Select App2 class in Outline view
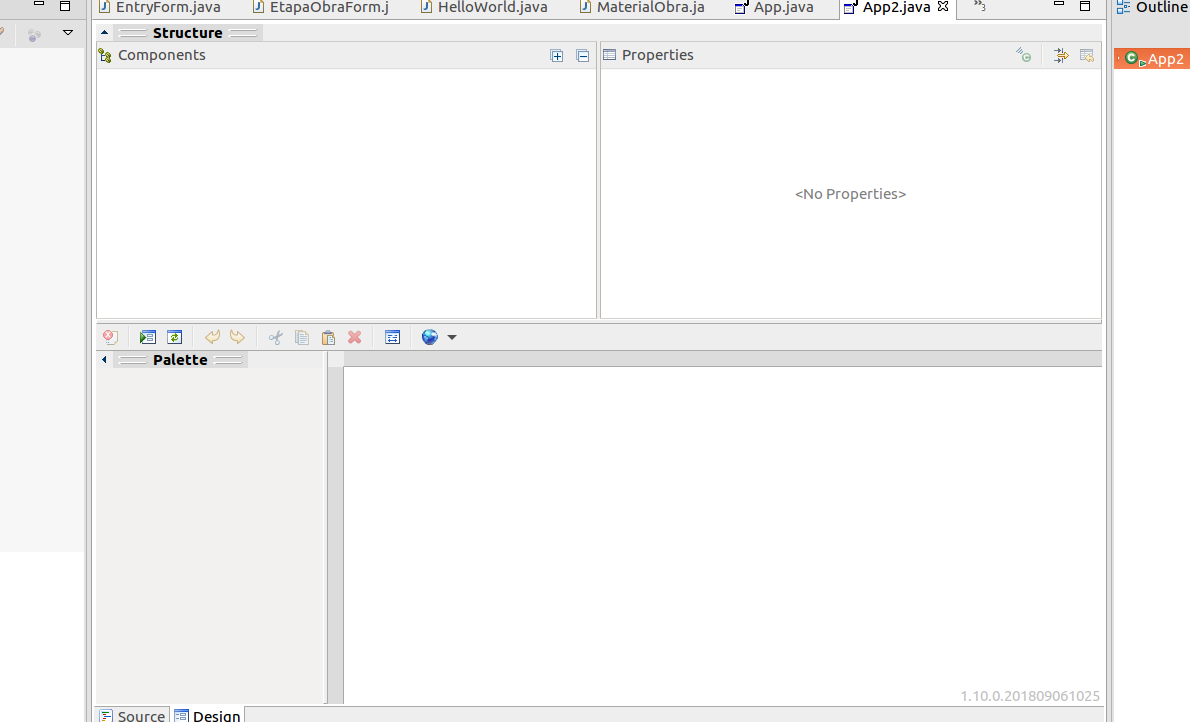 pos(1154,58)
